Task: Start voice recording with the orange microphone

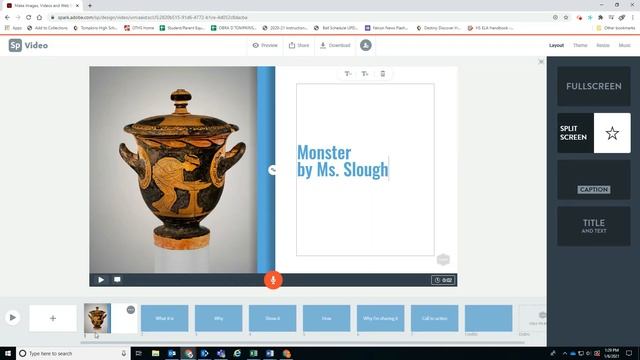Action: pyautogui.click(x=273, y=280)
